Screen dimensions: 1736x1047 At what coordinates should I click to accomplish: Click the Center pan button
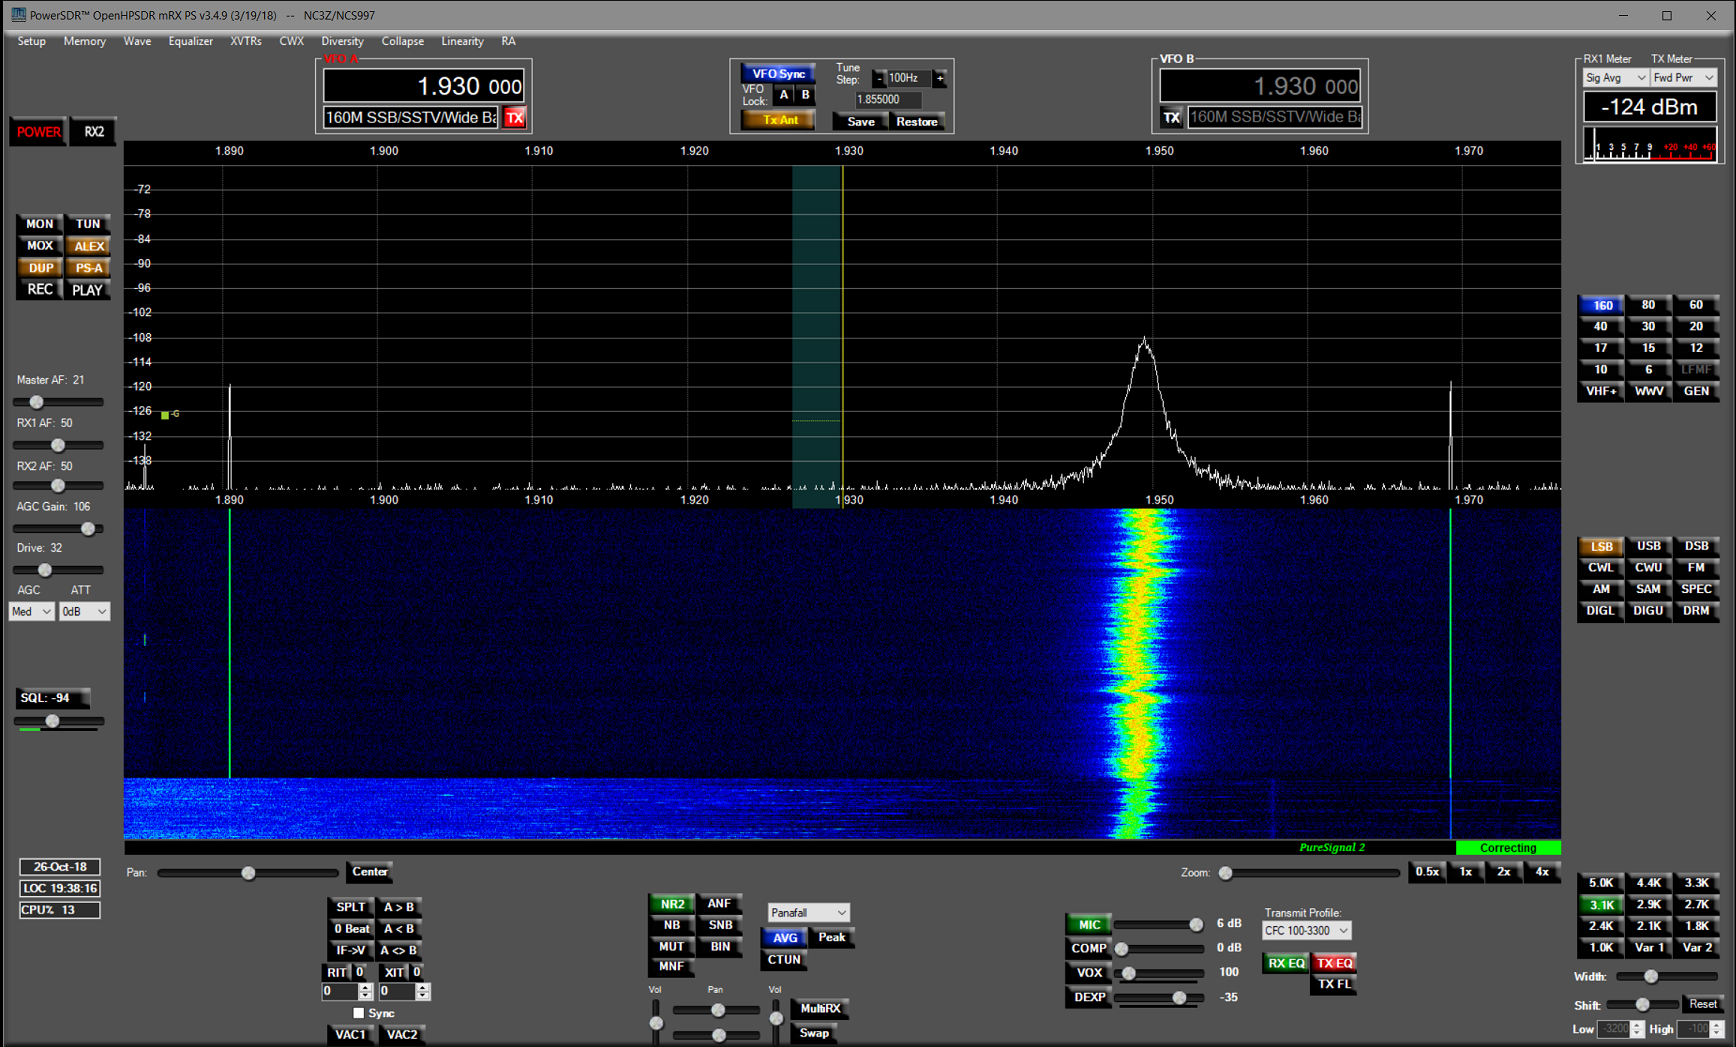click(x=369, y=872)
